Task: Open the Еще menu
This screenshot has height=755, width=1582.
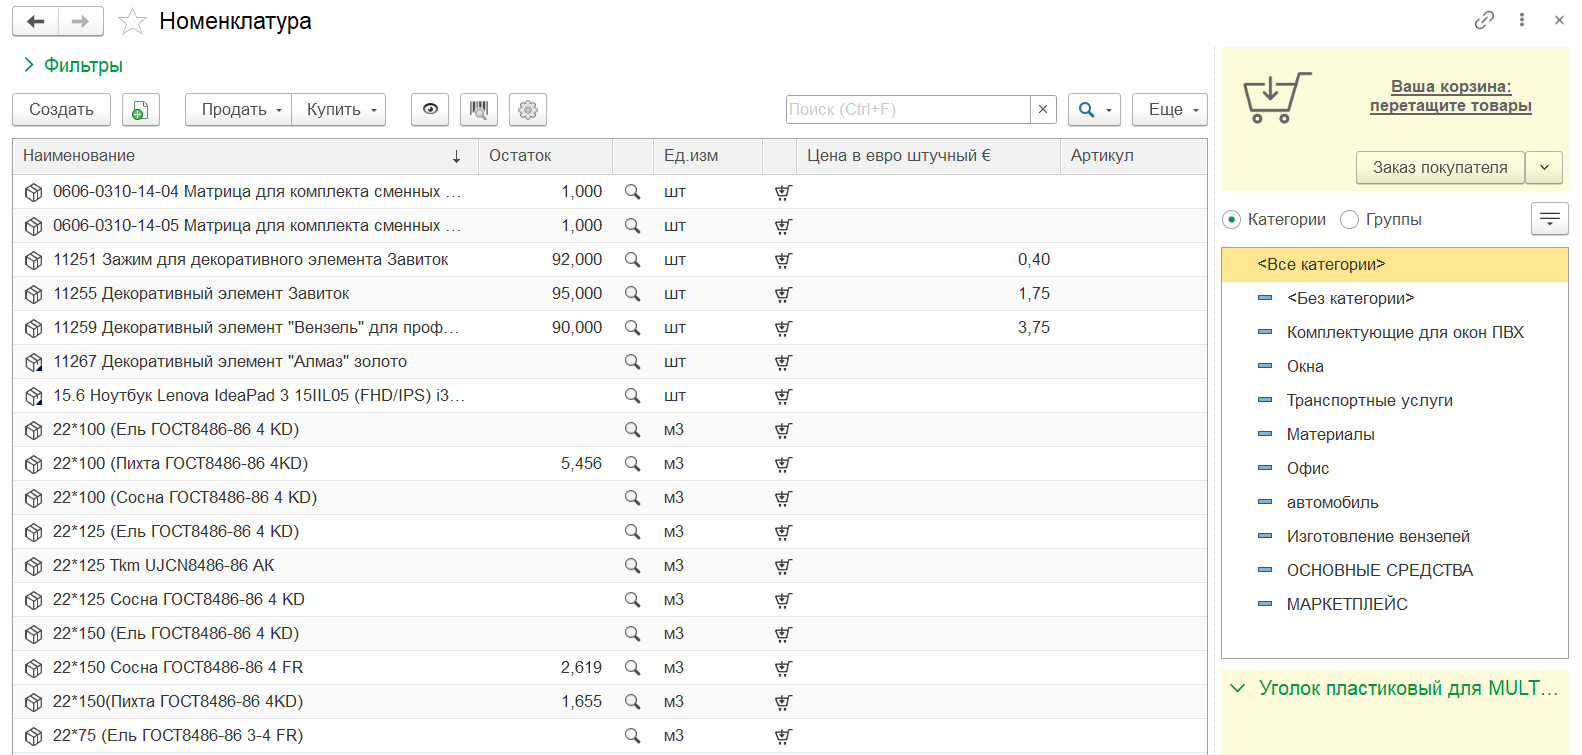Action: point(1169,109)
